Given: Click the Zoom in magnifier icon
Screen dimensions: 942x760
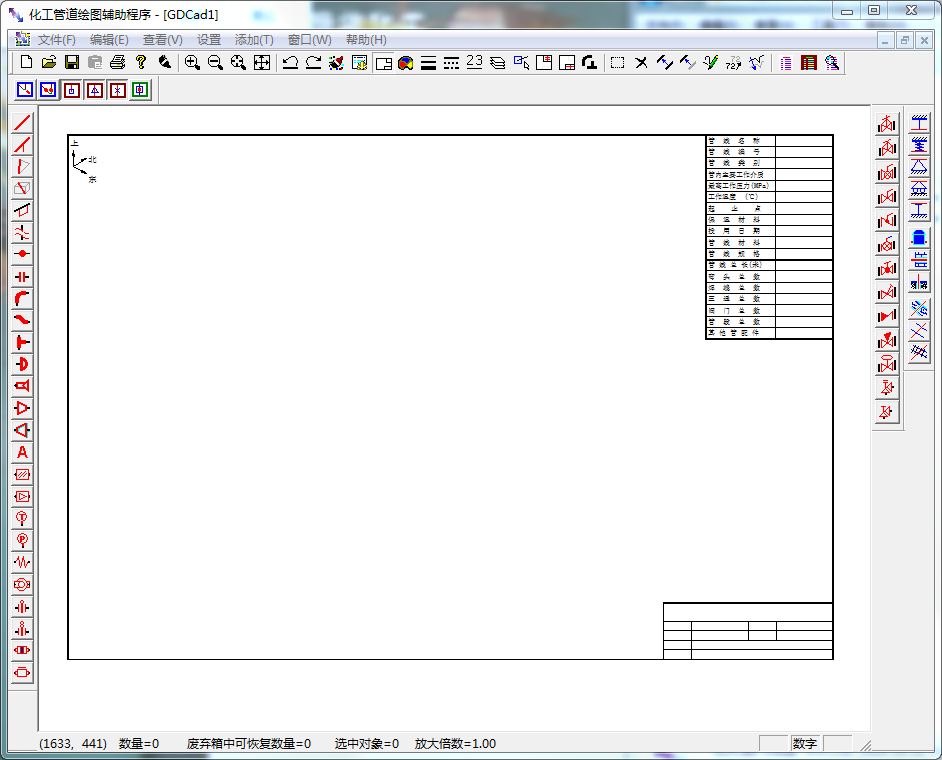Looking at the screenshot, I should pos(192,62).
